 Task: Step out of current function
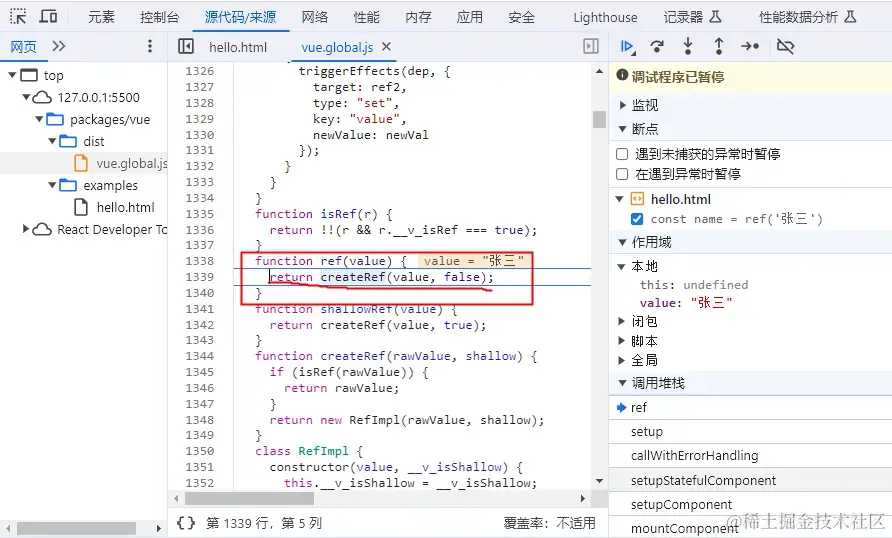point(718,46)
